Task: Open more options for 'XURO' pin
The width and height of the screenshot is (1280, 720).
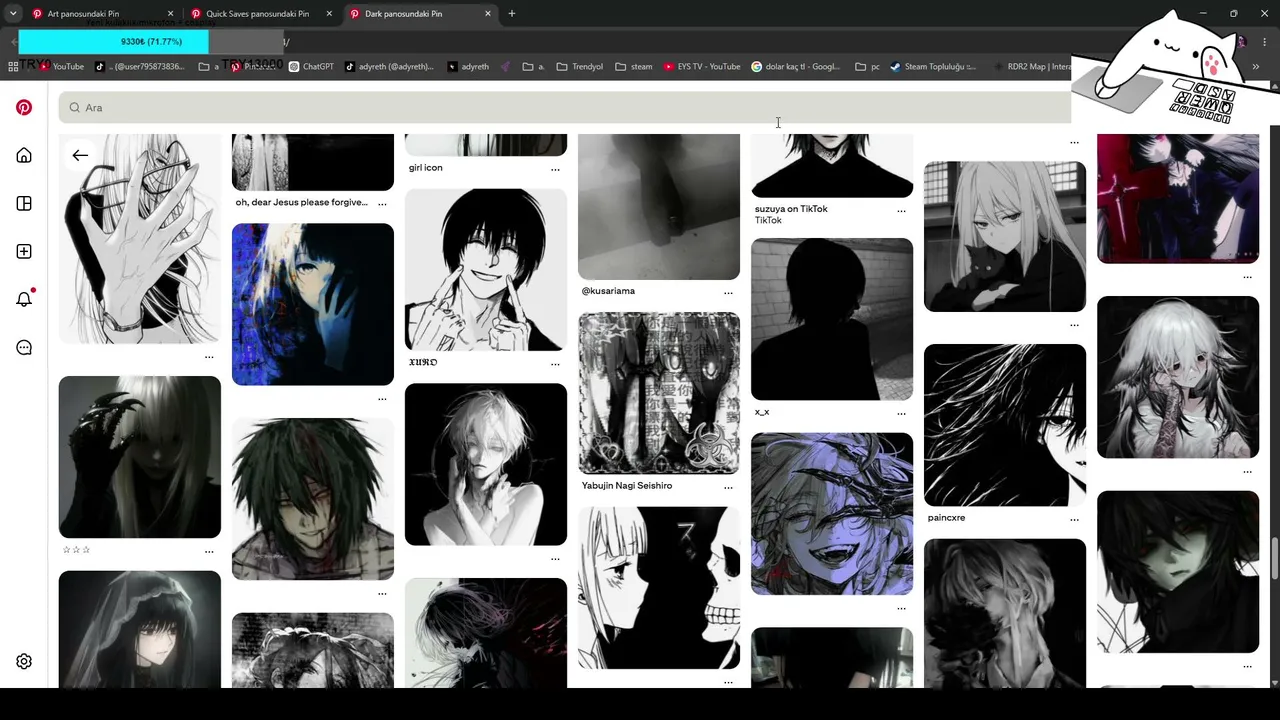Action: tap(555, 364)
